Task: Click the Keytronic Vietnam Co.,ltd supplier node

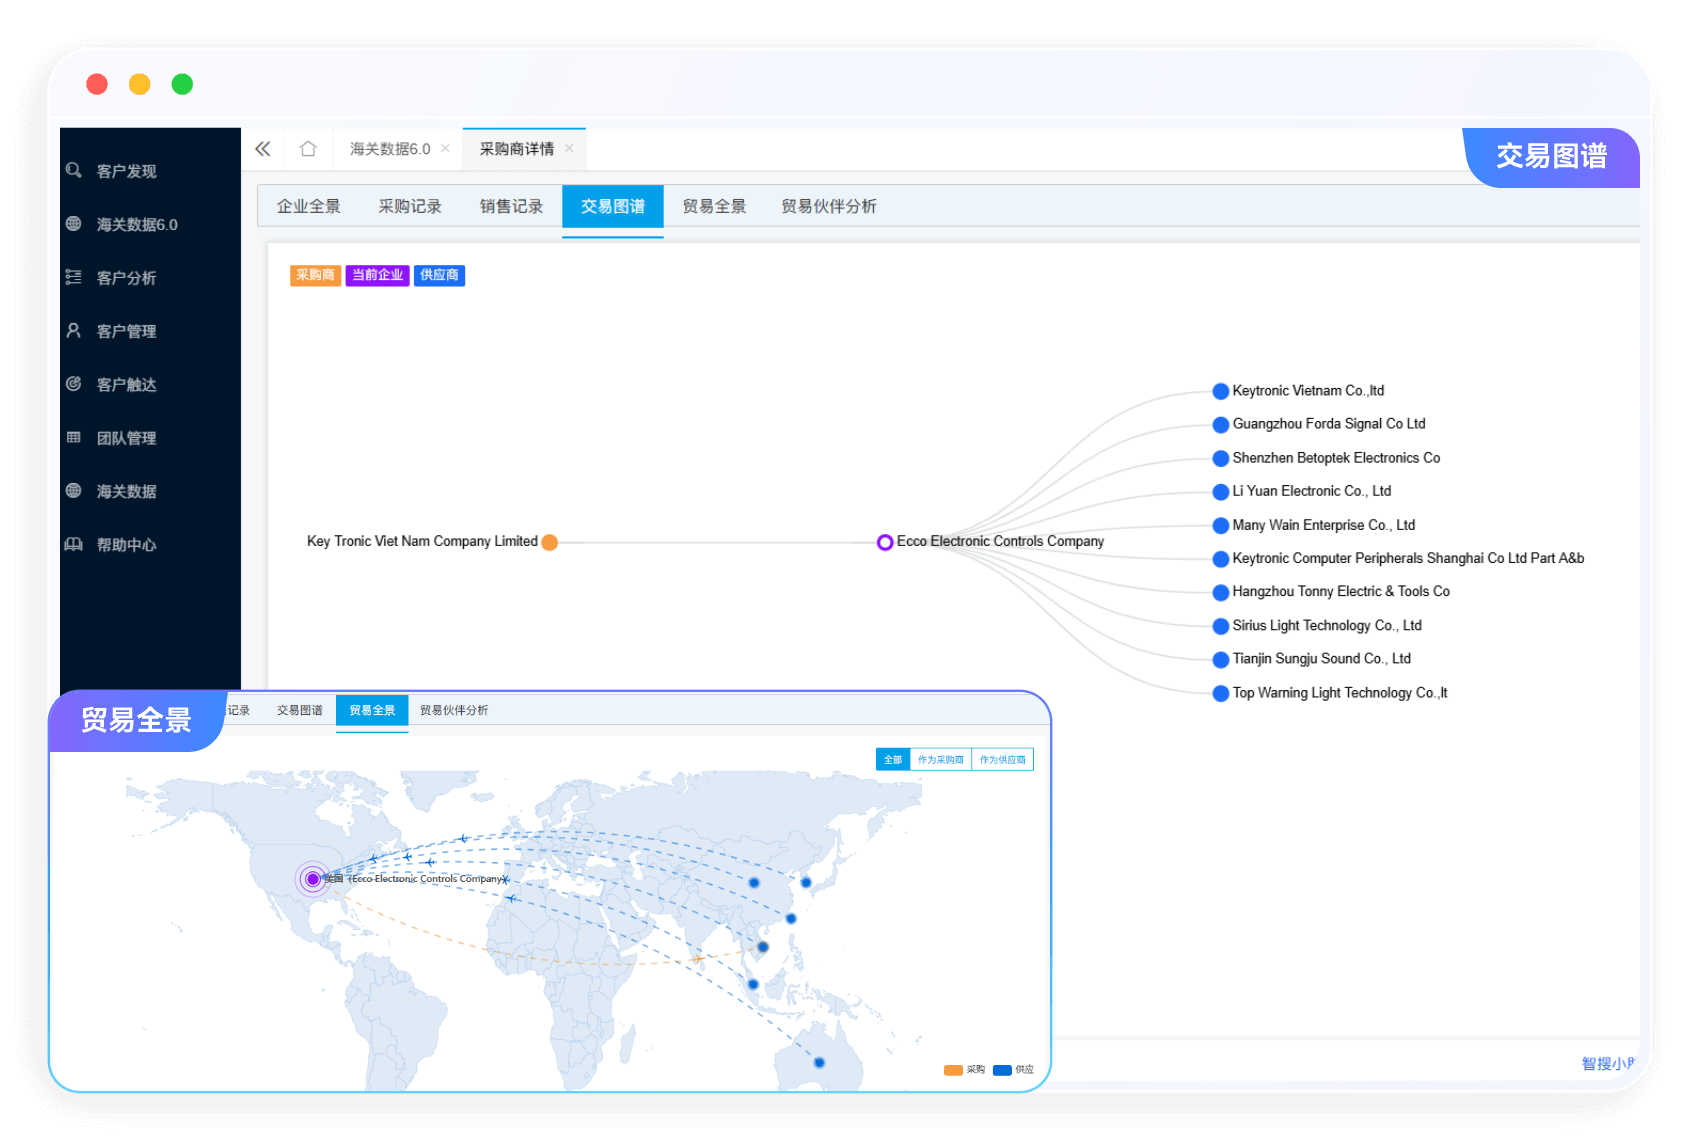Action: click(x=1220, y=391)
